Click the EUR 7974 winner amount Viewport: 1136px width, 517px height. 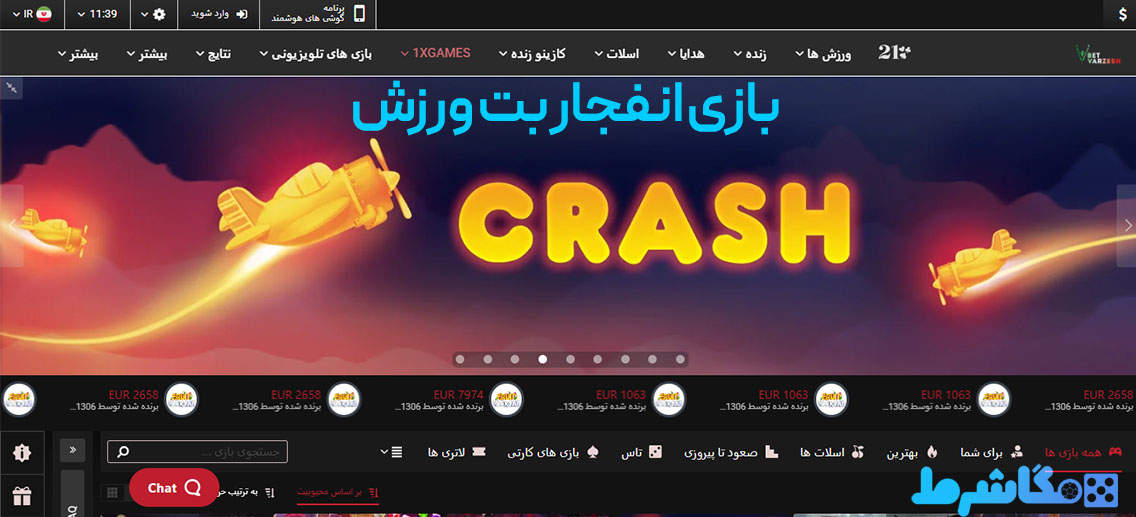pos(459,395)
